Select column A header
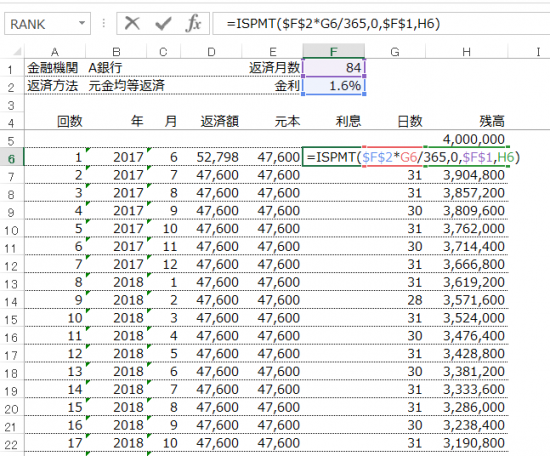 click(x=55, y=52)
